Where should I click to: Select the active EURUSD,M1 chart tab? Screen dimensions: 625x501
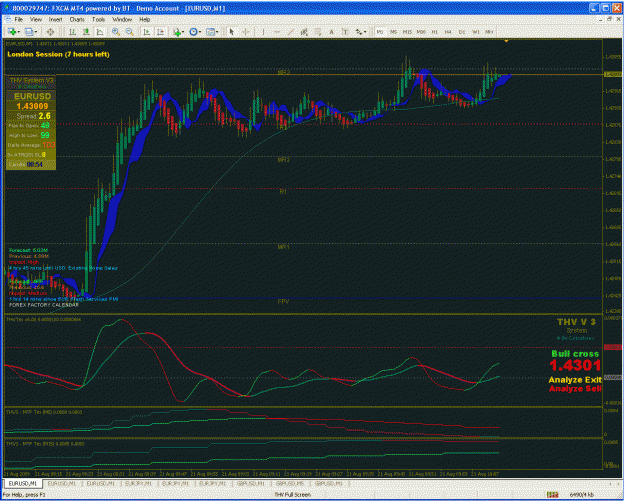(23, 483)
